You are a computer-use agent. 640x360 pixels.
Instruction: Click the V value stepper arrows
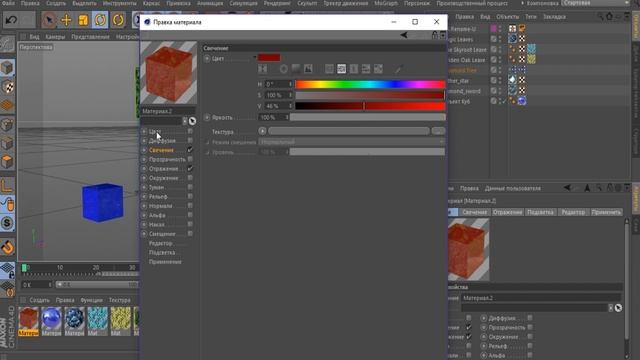pos(291,106)
